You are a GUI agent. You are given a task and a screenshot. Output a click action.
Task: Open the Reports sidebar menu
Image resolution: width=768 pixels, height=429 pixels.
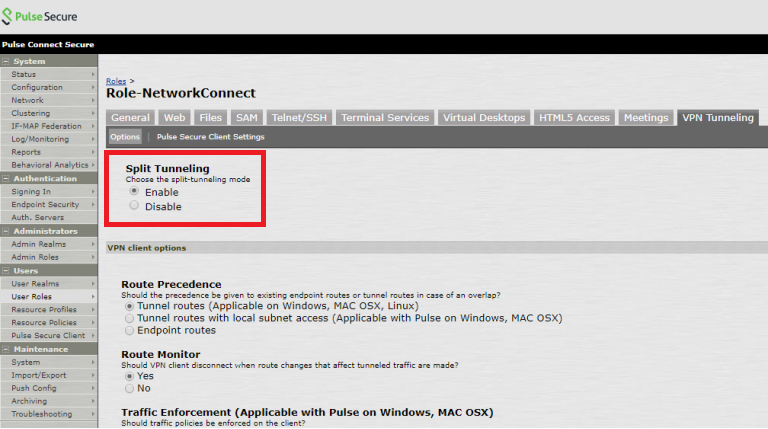pos(48,152)
